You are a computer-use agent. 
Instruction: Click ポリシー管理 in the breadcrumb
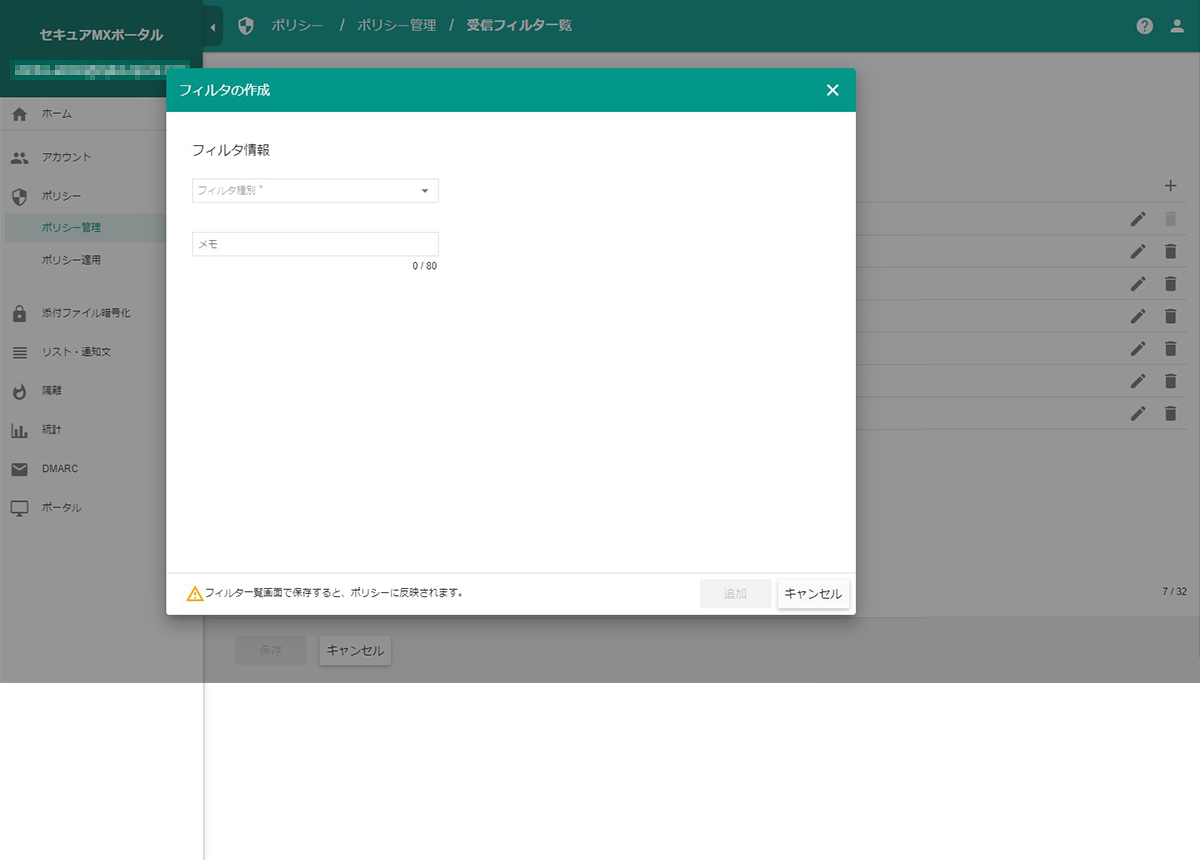pyautogui.click(x=396, y=26)
